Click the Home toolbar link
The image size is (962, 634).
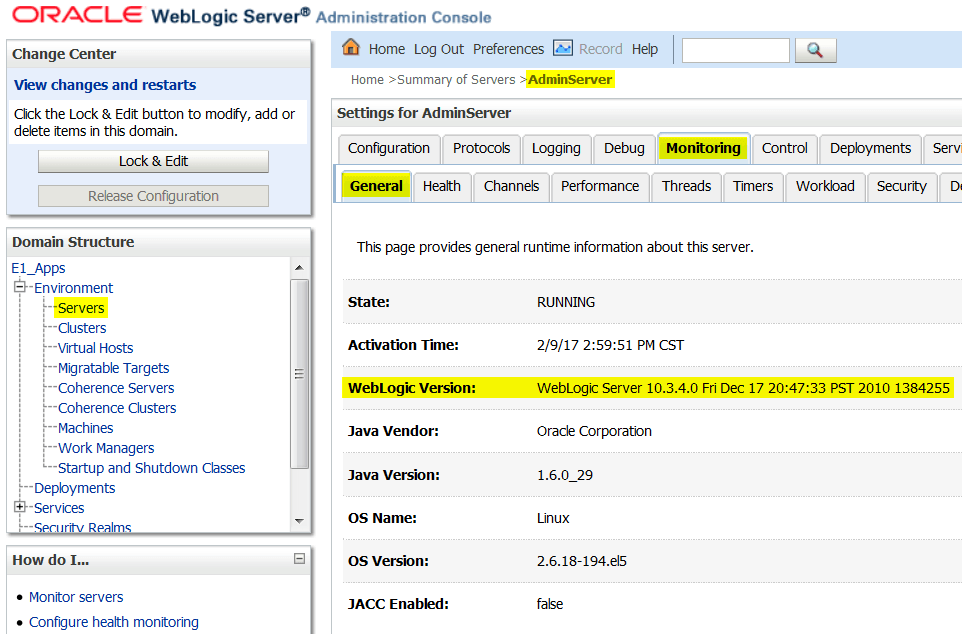(x=387, y=49)
